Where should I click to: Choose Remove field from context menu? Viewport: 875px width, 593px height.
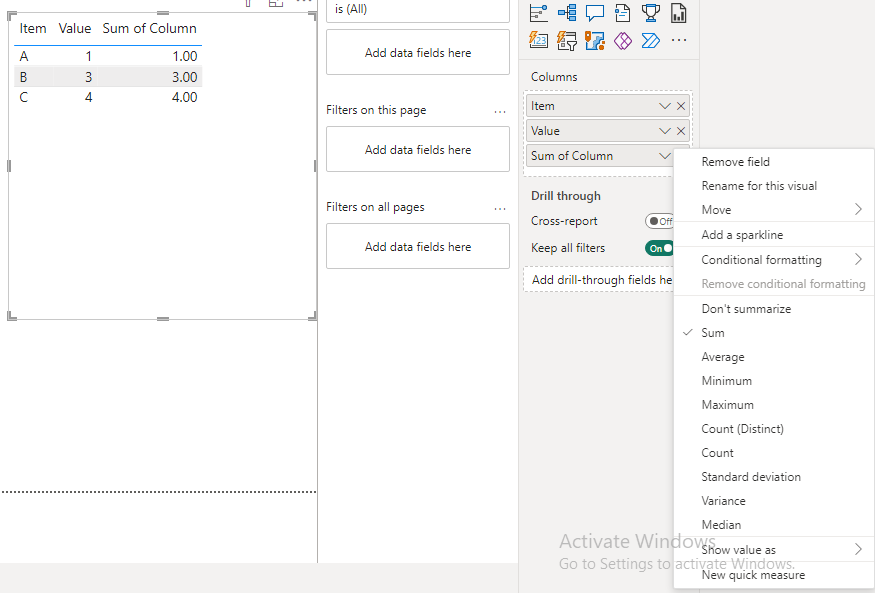point(773,162)
